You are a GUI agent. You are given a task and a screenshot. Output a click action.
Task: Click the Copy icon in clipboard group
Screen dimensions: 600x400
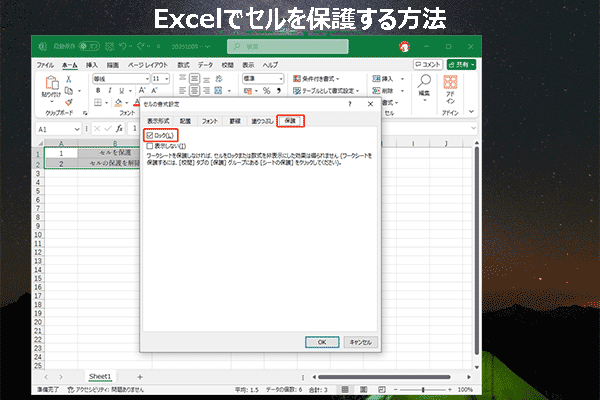(x=68, y=91)
